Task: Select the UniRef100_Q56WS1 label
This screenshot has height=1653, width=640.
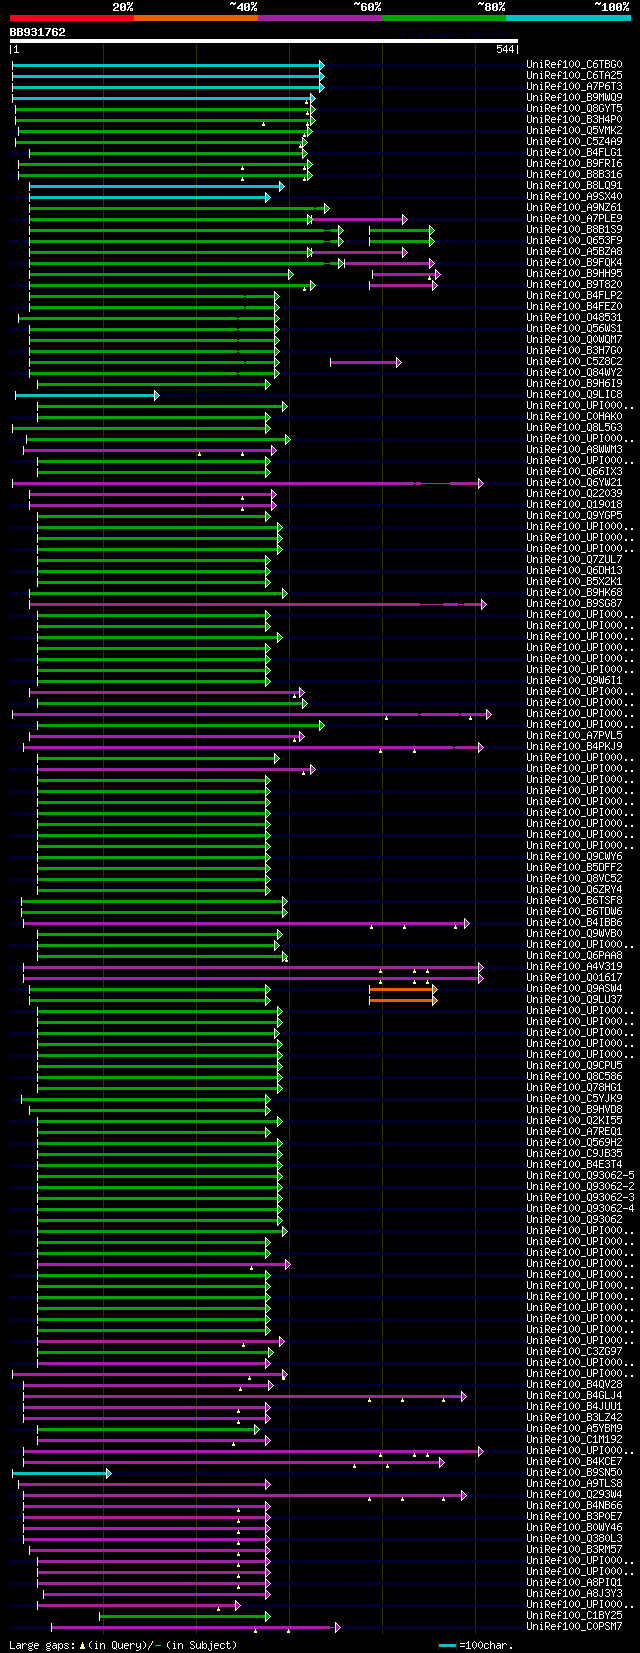Action: (x=574, y=329)
